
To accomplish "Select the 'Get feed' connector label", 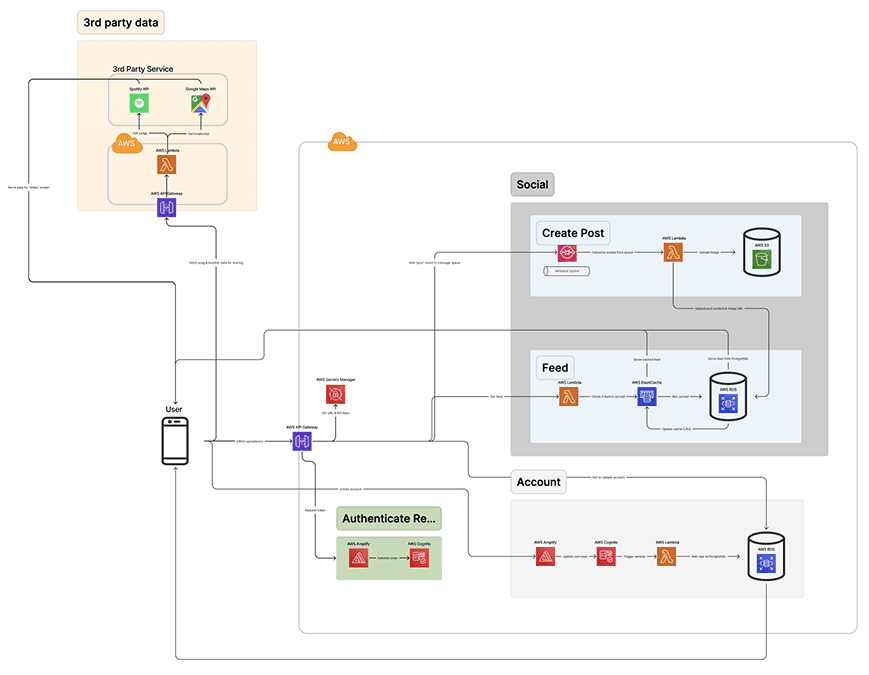I will tap(496, 397).
